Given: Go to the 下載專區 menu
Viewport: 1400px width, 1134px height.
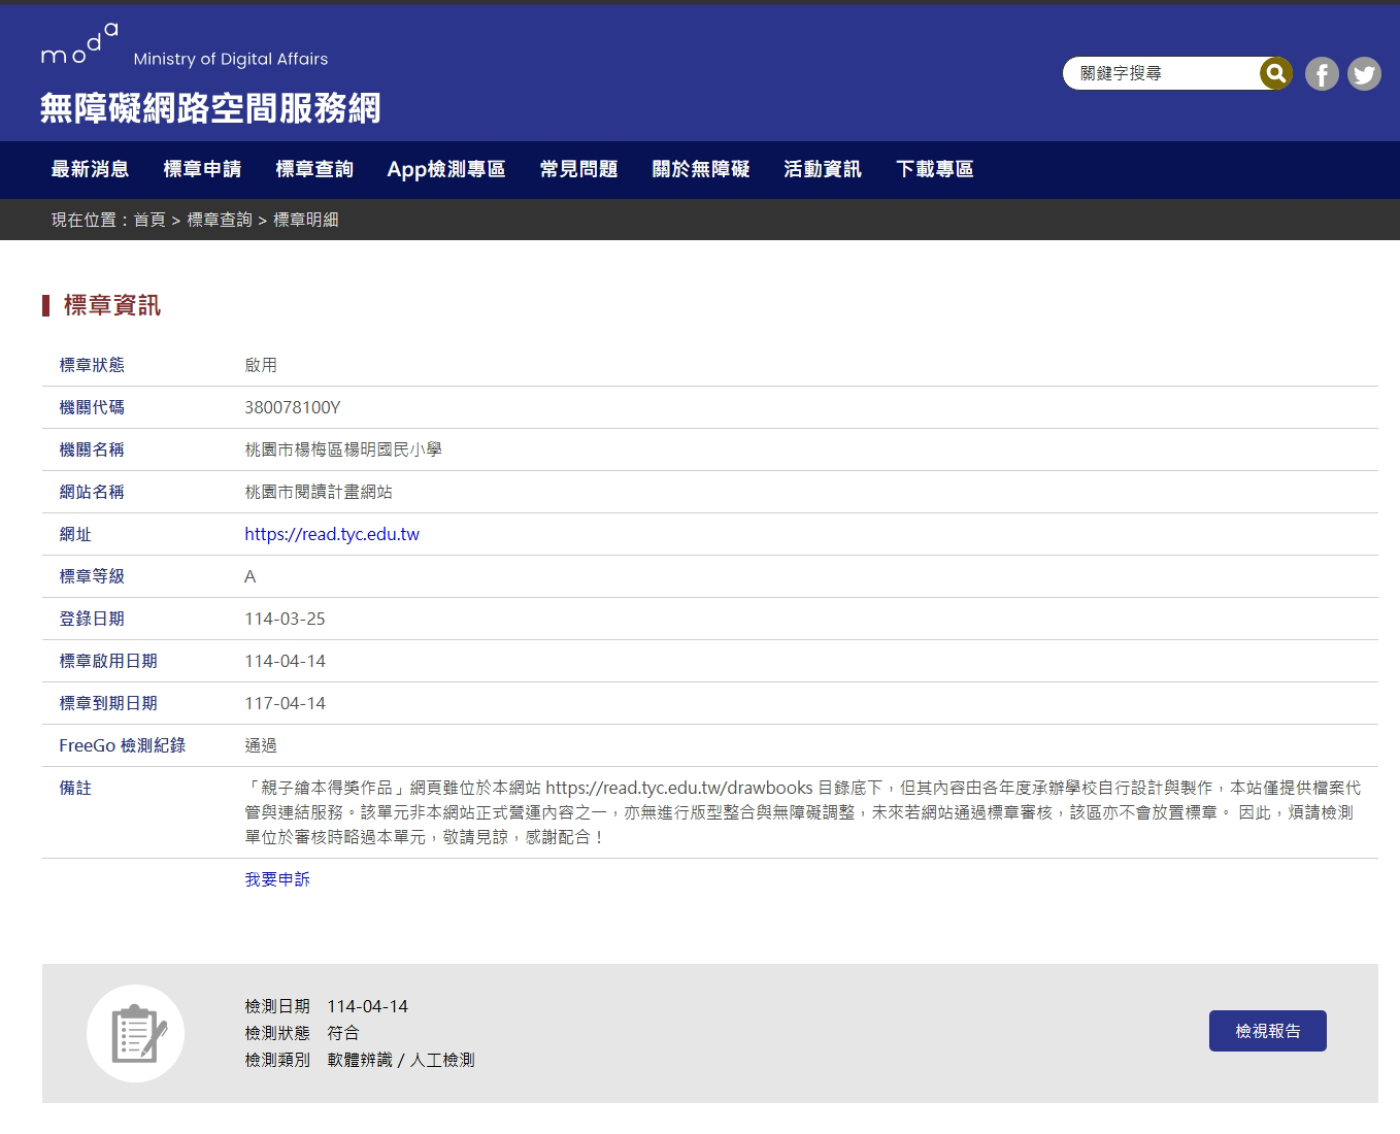Looking at the screenshot, I should click(934, 169).
